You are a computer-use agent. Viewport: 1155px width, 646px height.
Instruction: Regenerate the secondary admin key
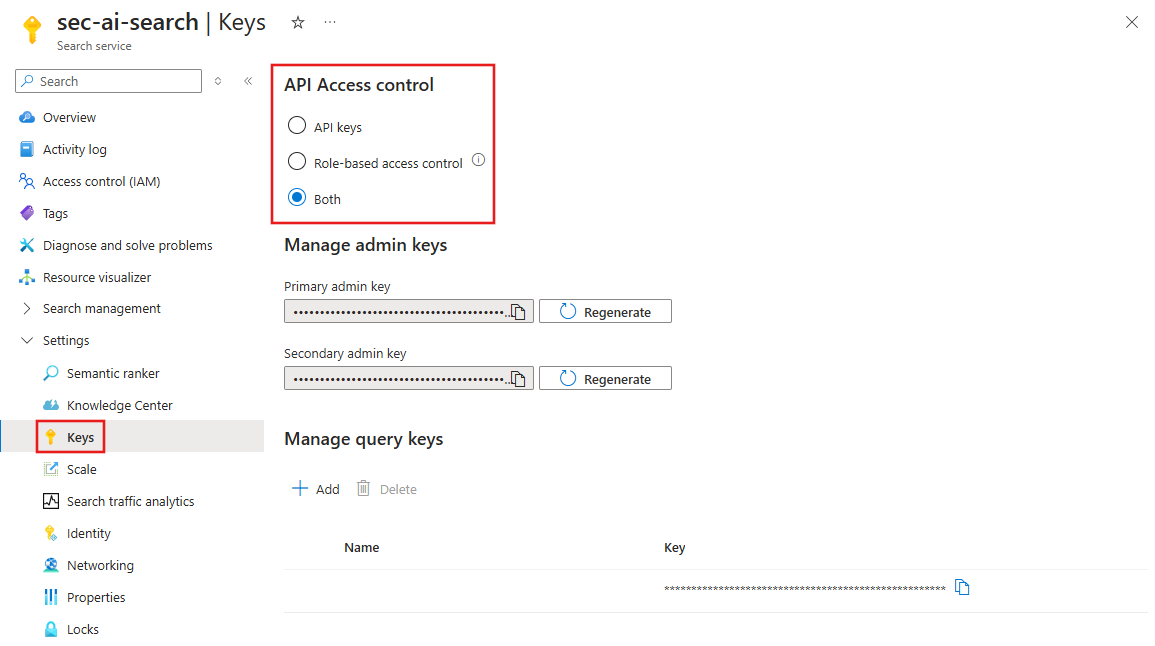[x=605, y=379]
